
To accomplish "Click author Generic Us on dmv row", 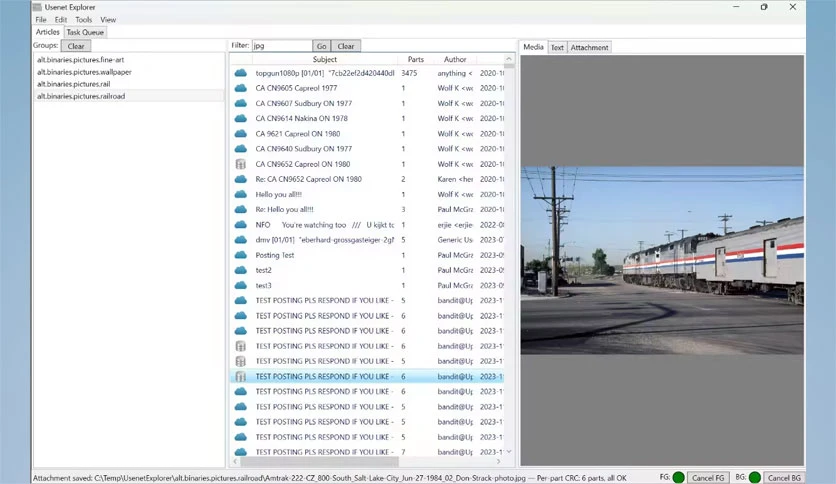I will [455, 240].
